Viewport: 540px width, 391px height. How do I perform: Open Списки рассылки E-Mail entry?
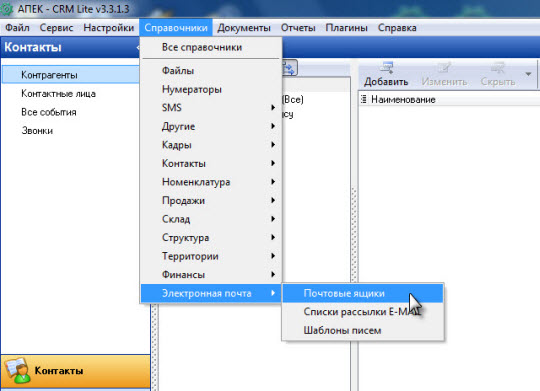[x=363, y=312]
